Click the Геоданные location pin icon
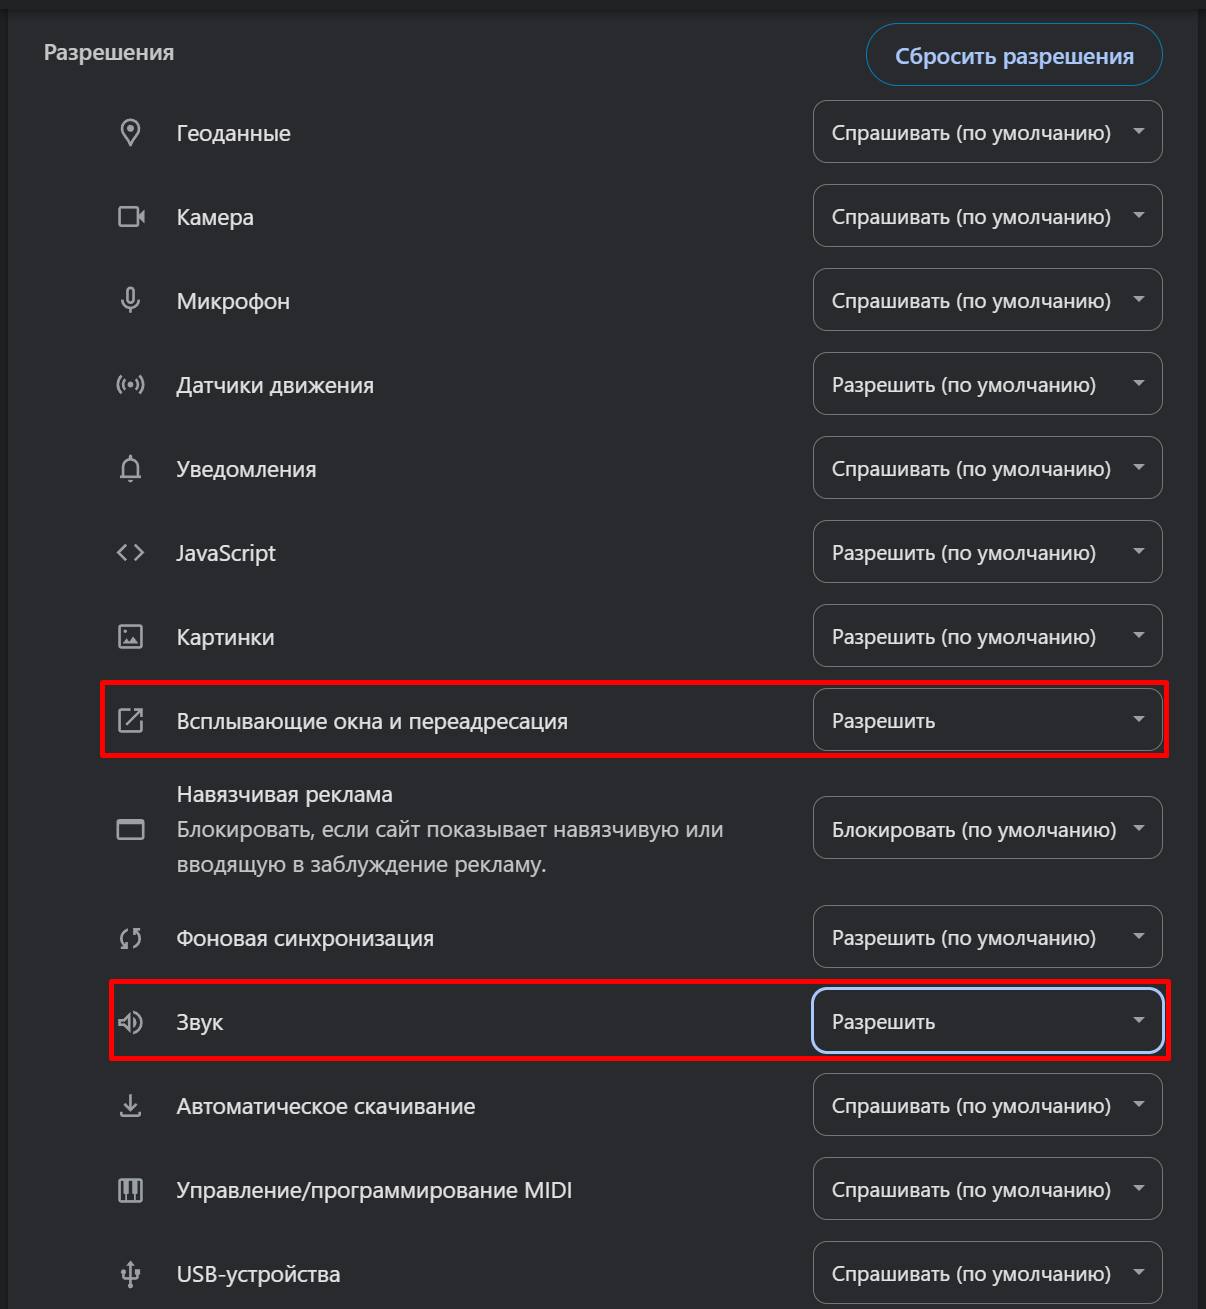The height and width of the screenshot is (1309, 1206). [x=130, y=133]
